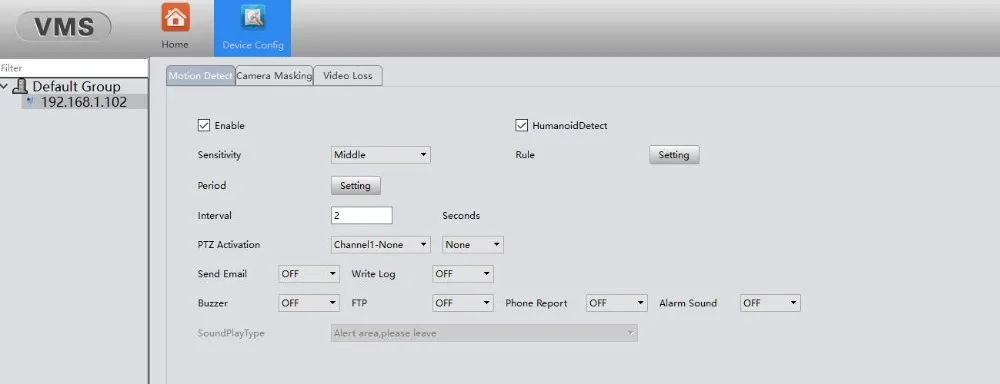This screenshot has height=384, width=1000.
Task: Toggle the HumanoidDetect checkbox
Action: click(521, 126)
